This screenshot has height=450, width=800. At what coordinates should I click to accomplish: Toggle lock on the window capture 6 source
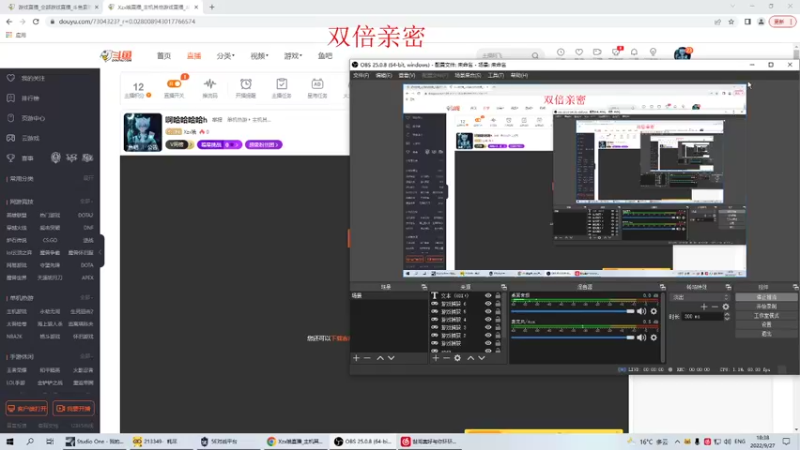point(498,304)
